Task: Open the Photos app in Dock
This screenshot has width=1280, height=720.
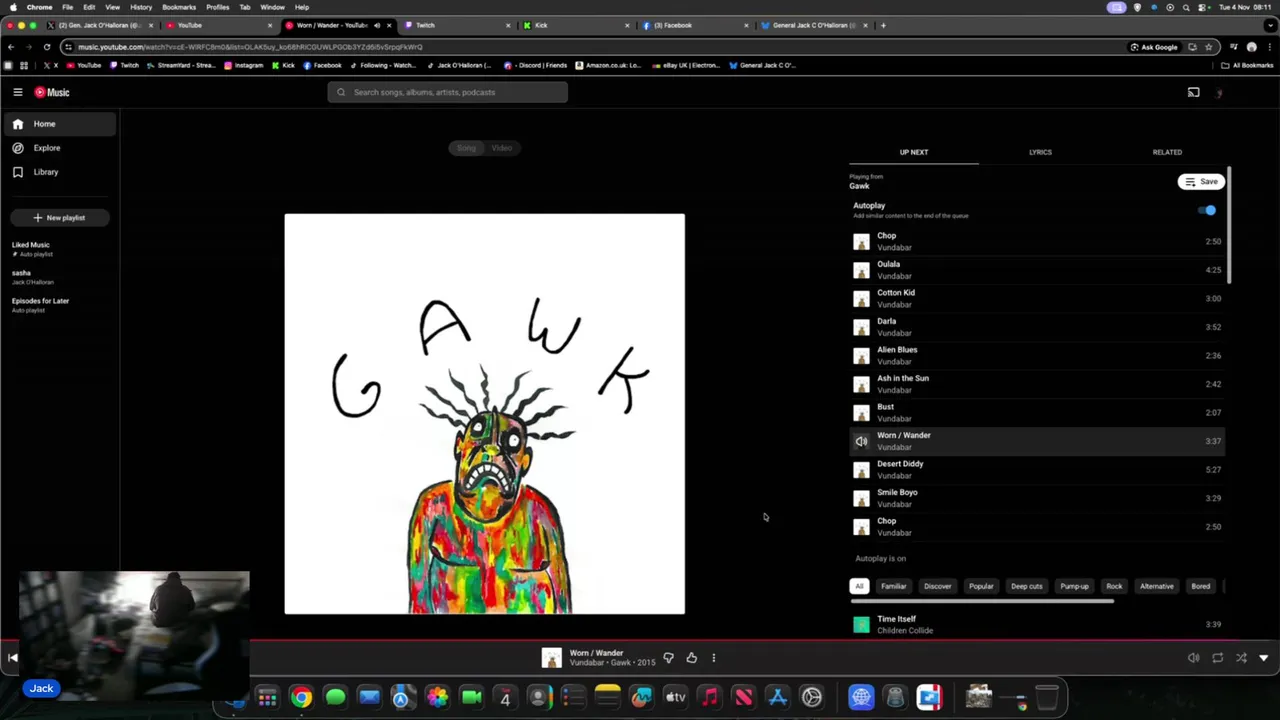Action: point(437,697)
